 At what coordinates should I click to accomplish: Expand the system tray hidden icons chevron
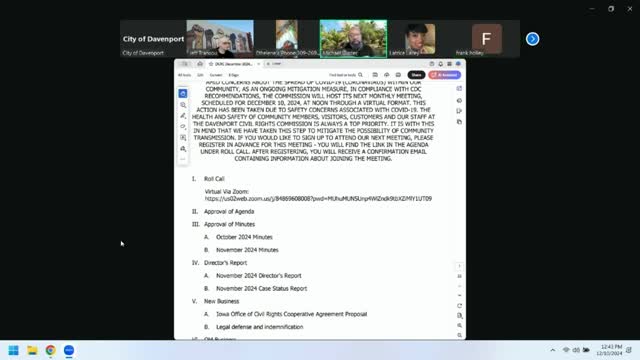pos(552,350)
